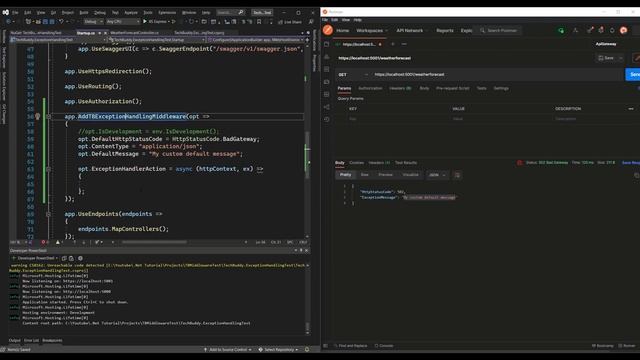
Task: Open Cookies response tab
Action: click(x=356, y=162)
